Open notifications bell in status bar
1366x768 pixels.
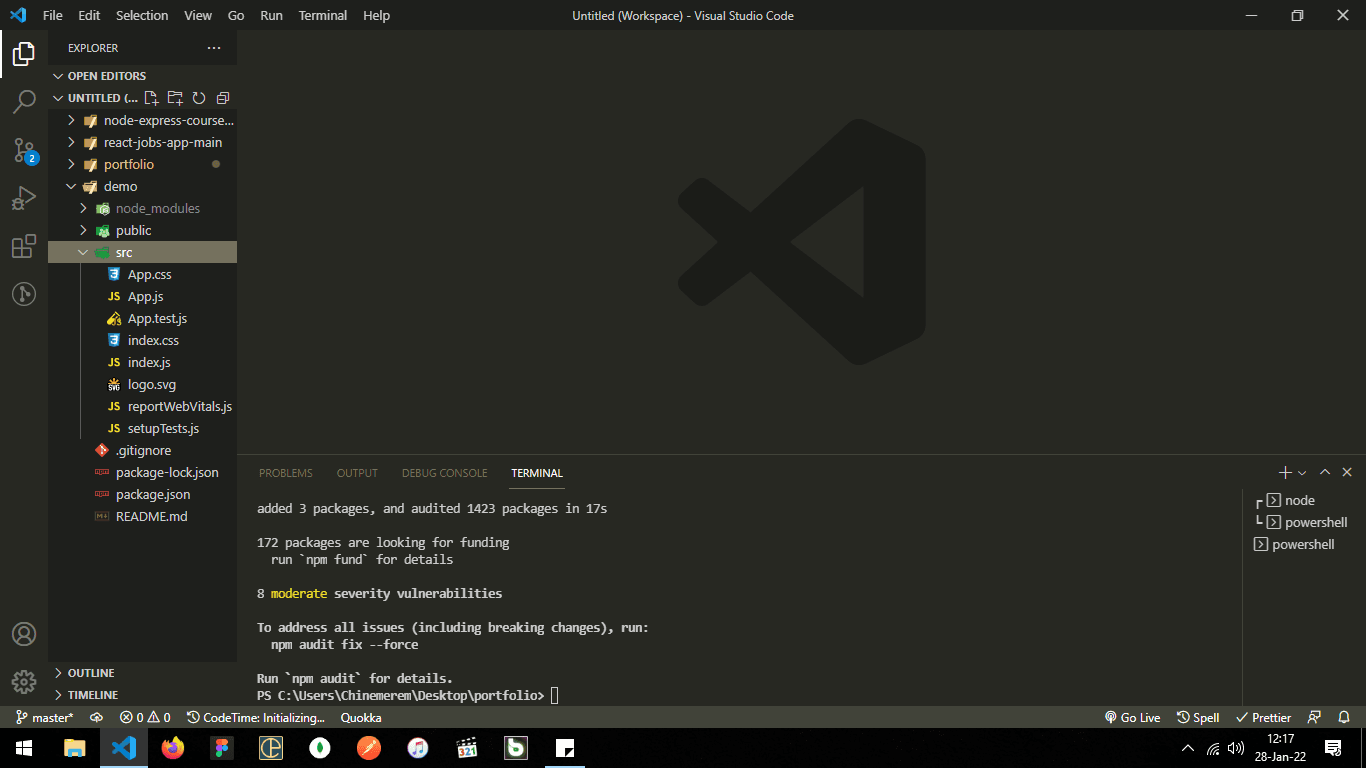click(1344, 717)
